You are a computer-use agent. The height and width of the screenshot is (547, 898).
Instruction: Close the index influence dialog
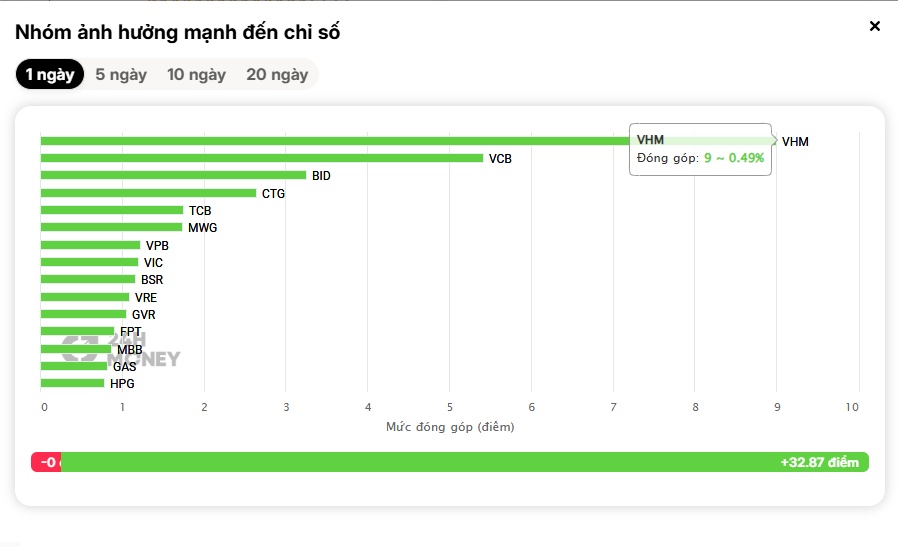[875, 26]
